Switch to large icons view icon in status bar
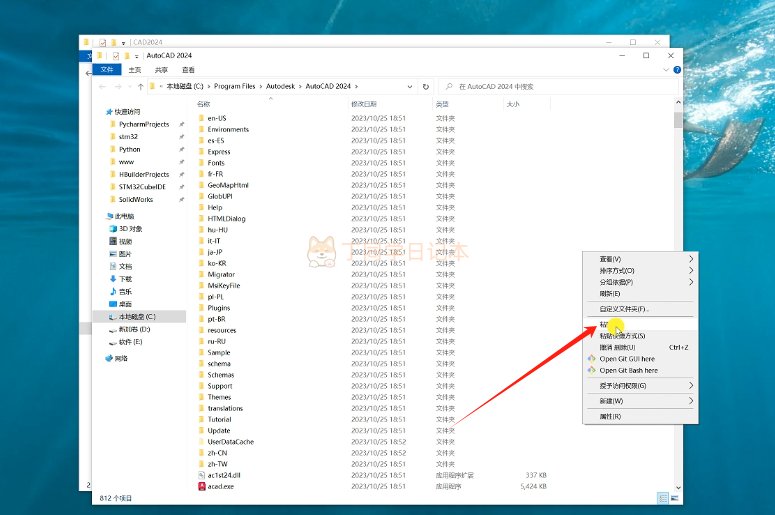Image resolution: width=775 pixels, height=515 pixels. (675, 498)
